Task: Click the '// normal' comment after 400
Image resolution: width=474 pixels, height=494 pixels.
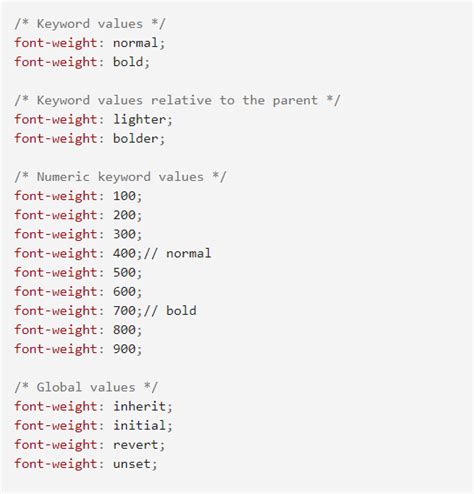Action: pyautogui.click(x=177, y=253)
